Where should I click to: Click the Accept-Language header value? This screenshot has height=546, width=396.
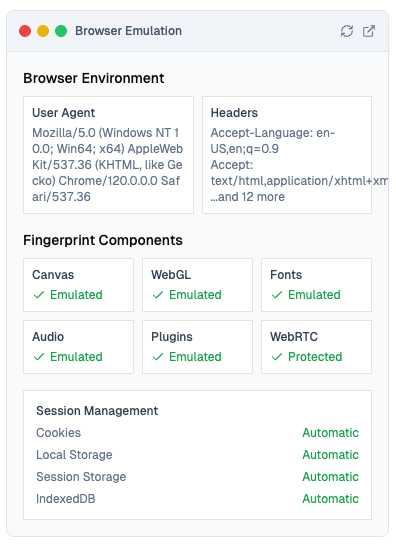pos(273,141)
